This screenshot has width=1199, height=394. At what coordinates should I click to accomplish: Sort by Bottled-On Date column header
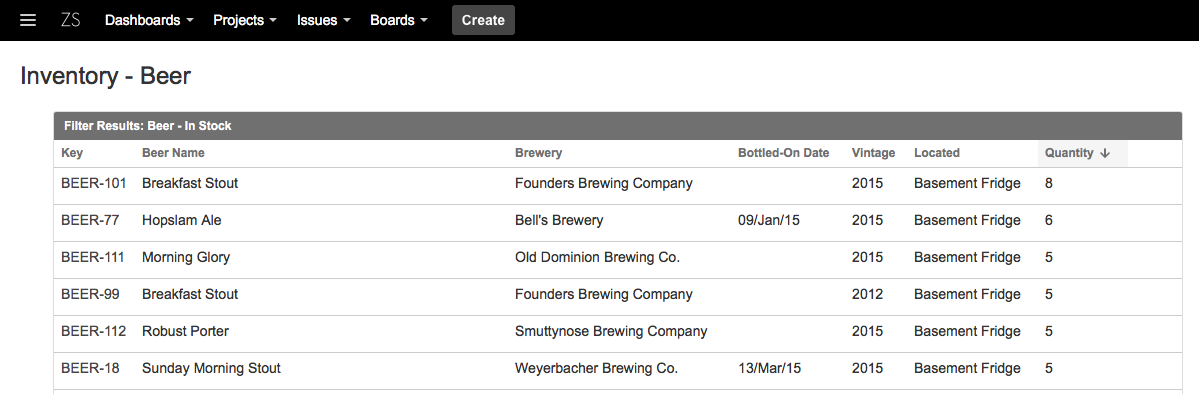coord(784,153)
